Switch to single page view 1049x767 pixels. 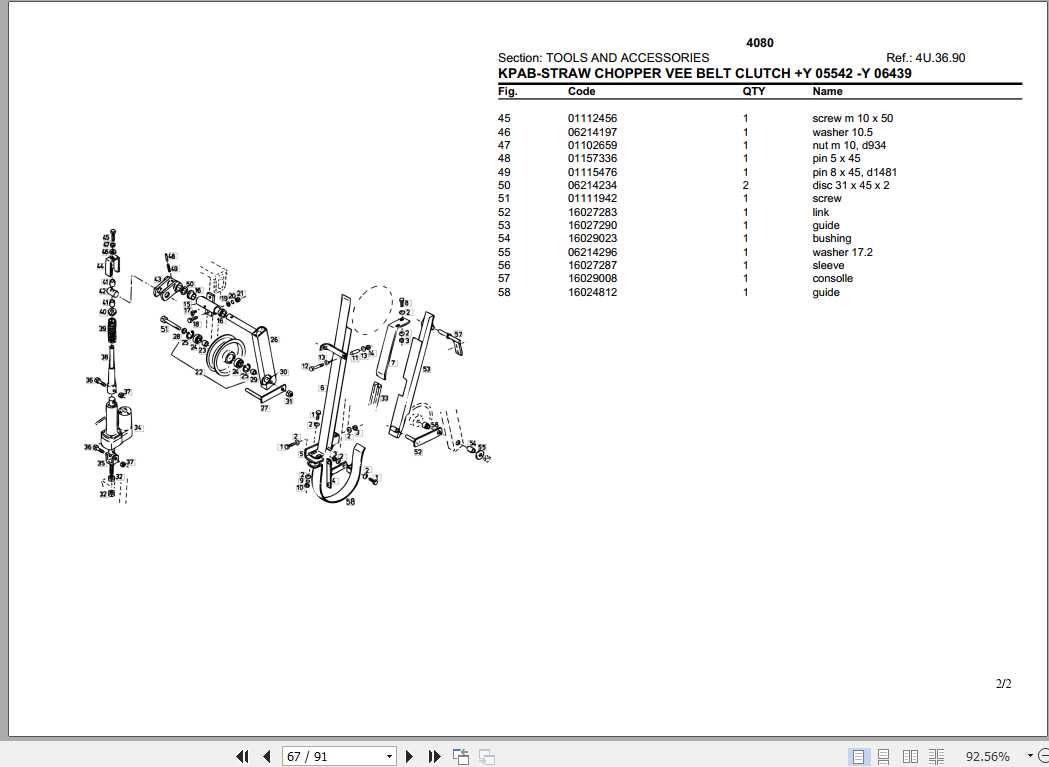(858, 756)
